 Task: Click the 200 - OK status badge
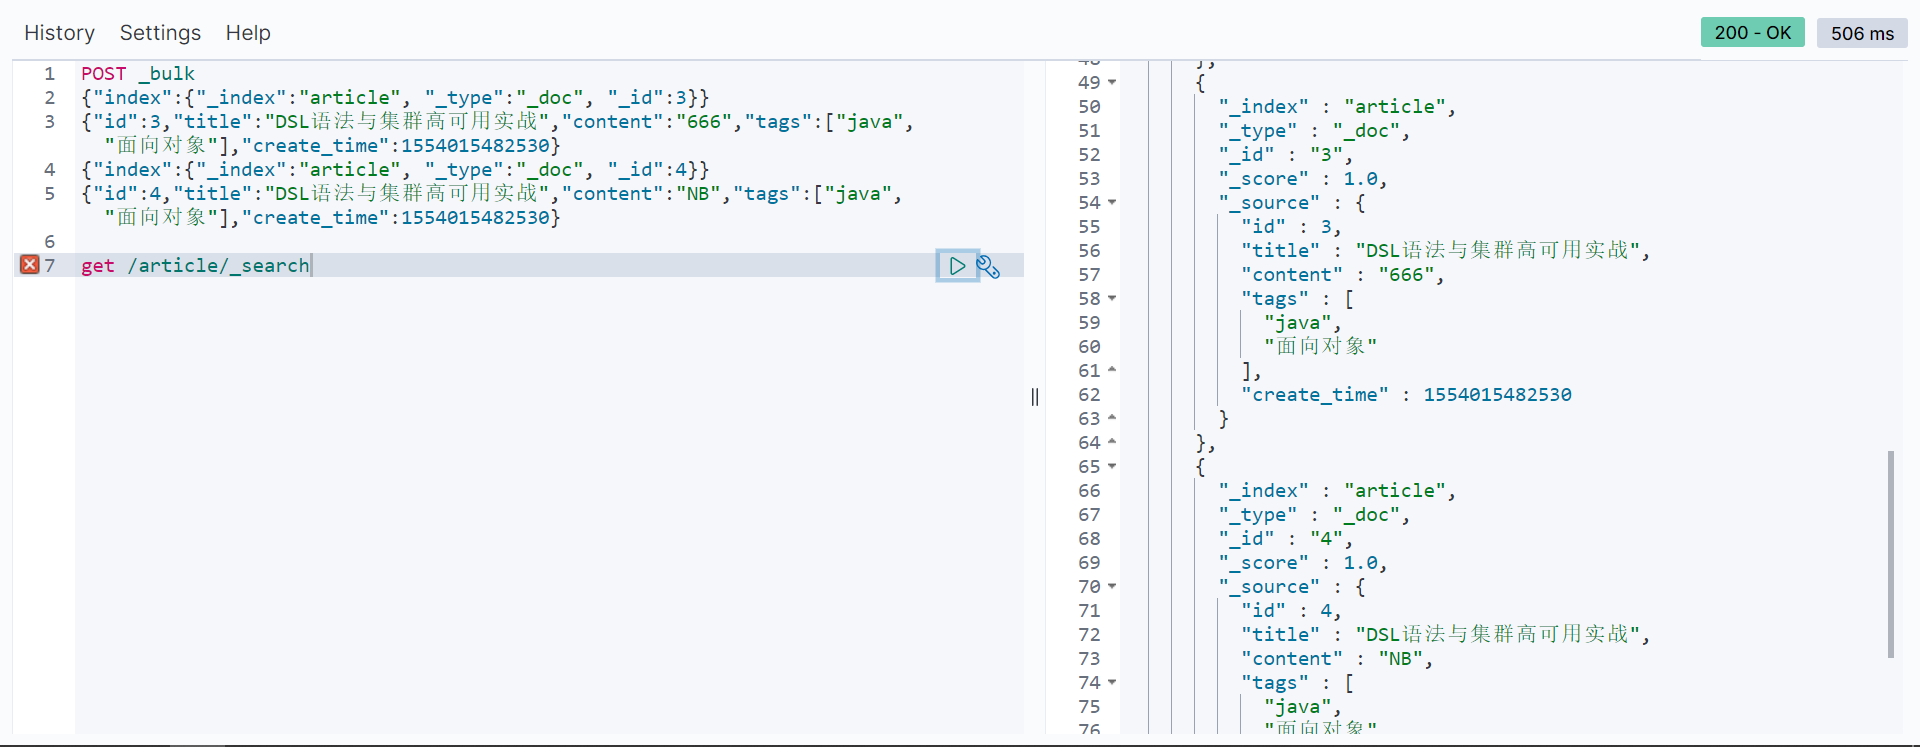pyautogui.click(x=1753, y=32)
